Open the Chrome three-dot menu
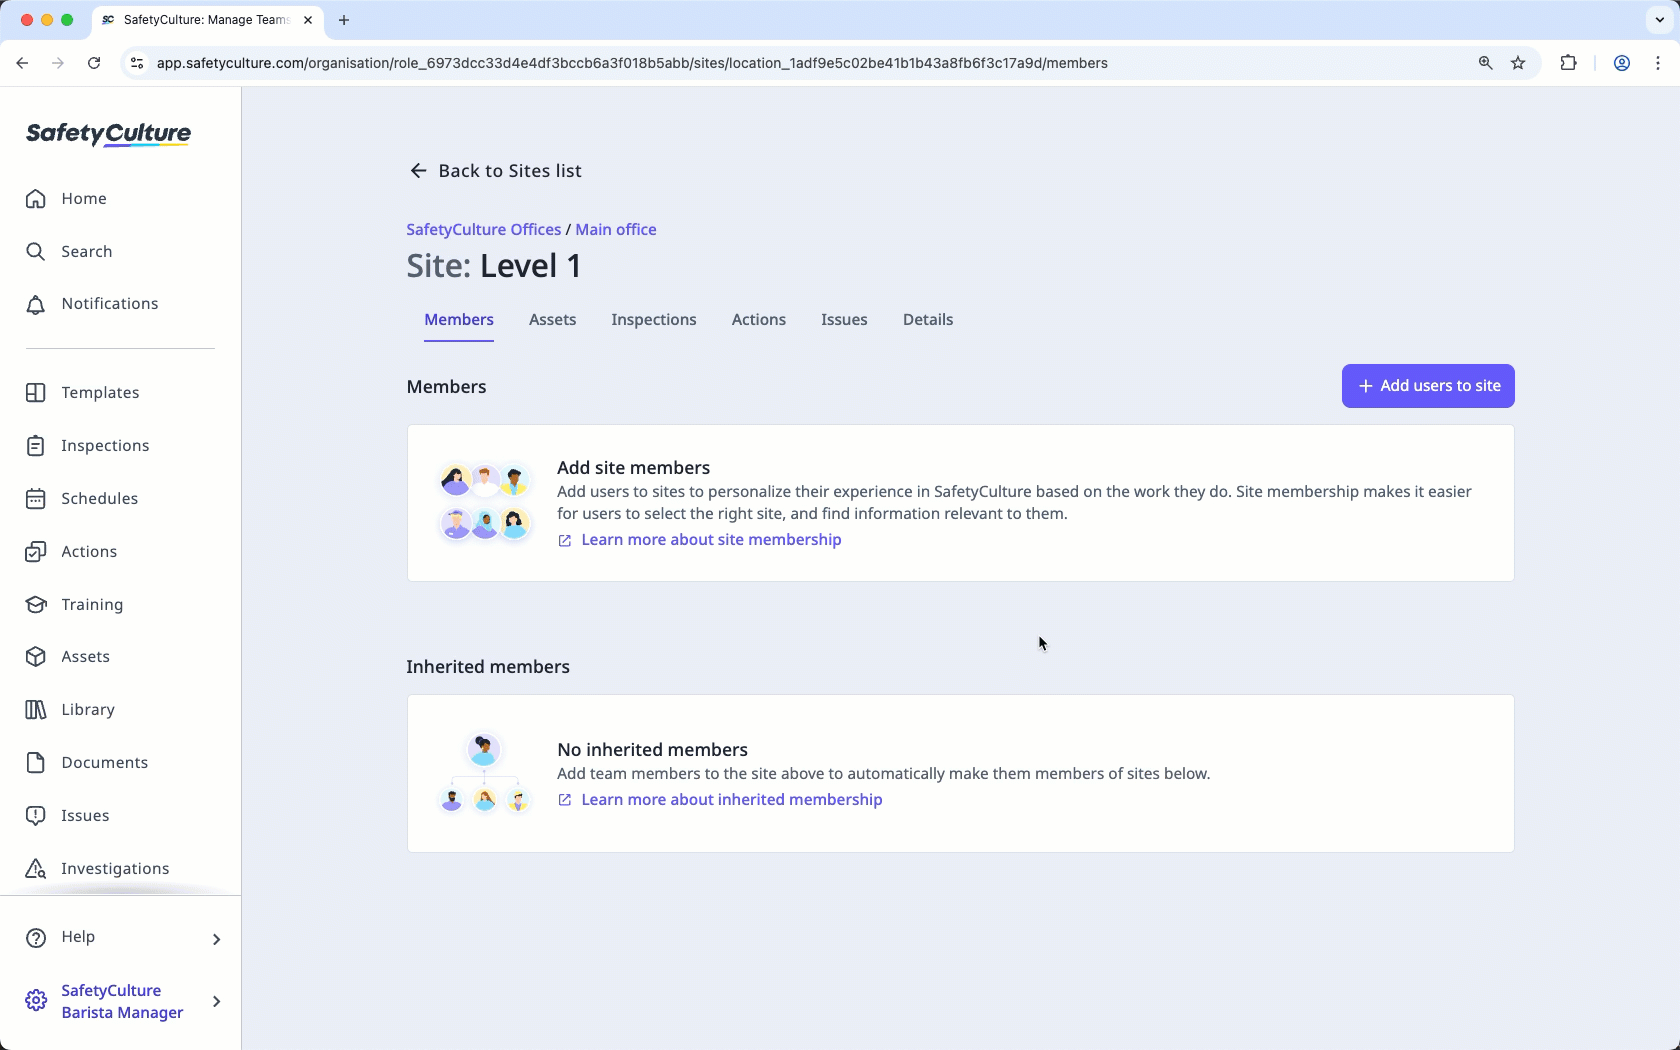 click(1658, 63)
